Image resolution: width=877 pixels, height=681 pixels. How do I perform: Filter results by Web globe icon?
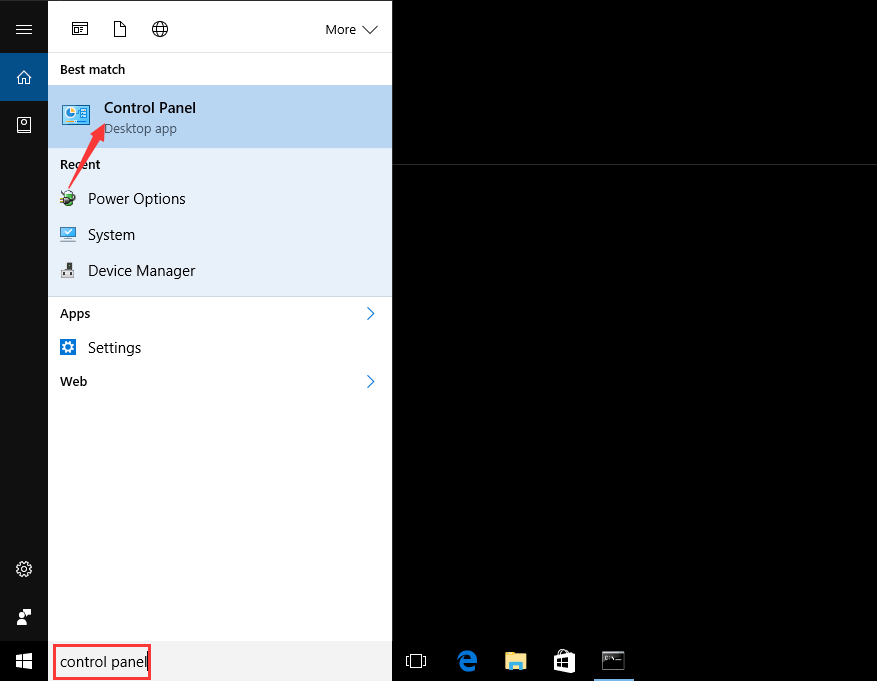click(160, 29)
